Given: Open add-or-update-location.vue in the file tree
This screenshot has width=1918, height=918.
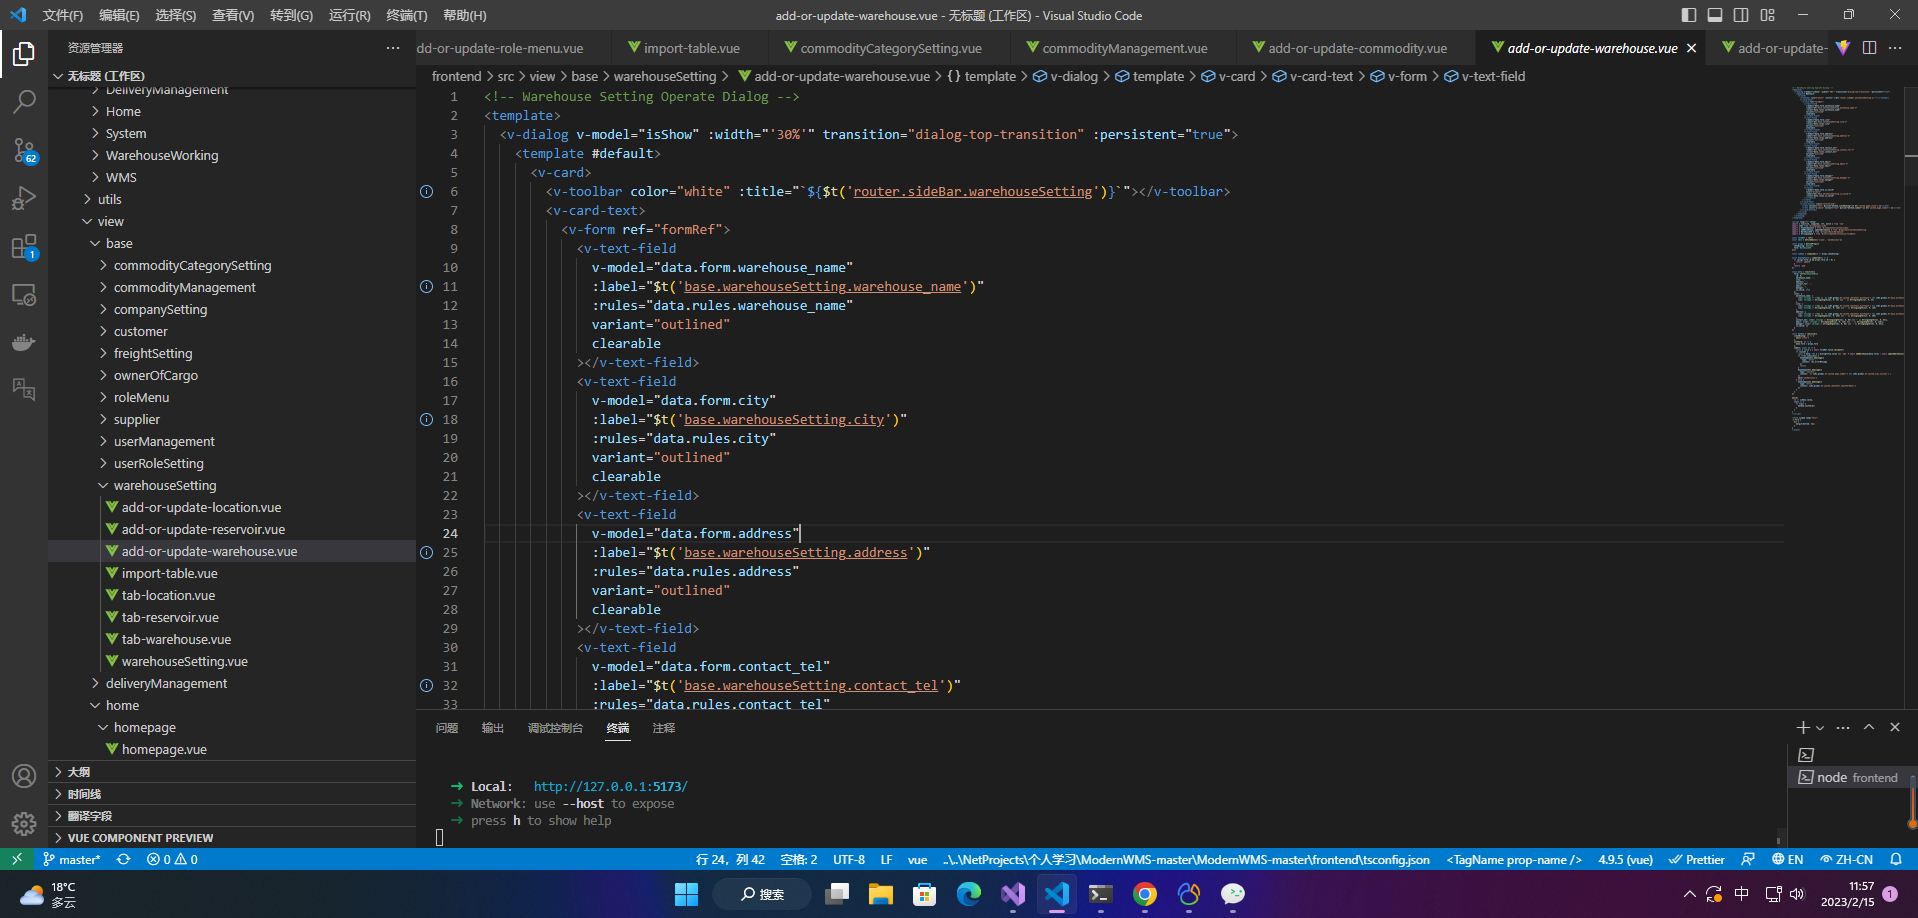Looking at the screenshot, I should 201,507.
